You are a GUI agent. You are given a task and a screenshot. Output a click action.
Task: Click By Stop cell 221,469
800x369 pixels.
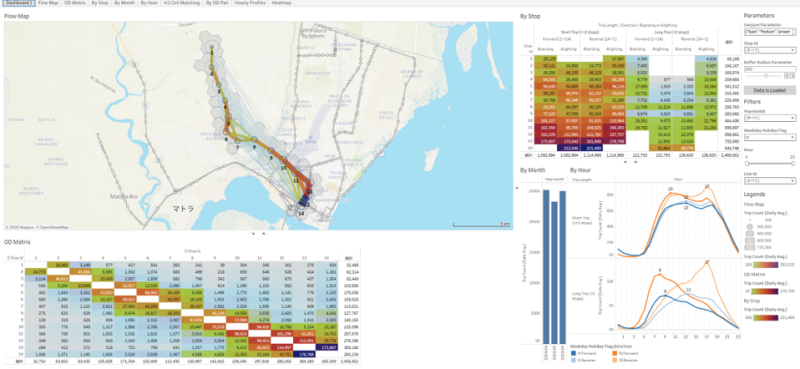(x=591, y=147)
